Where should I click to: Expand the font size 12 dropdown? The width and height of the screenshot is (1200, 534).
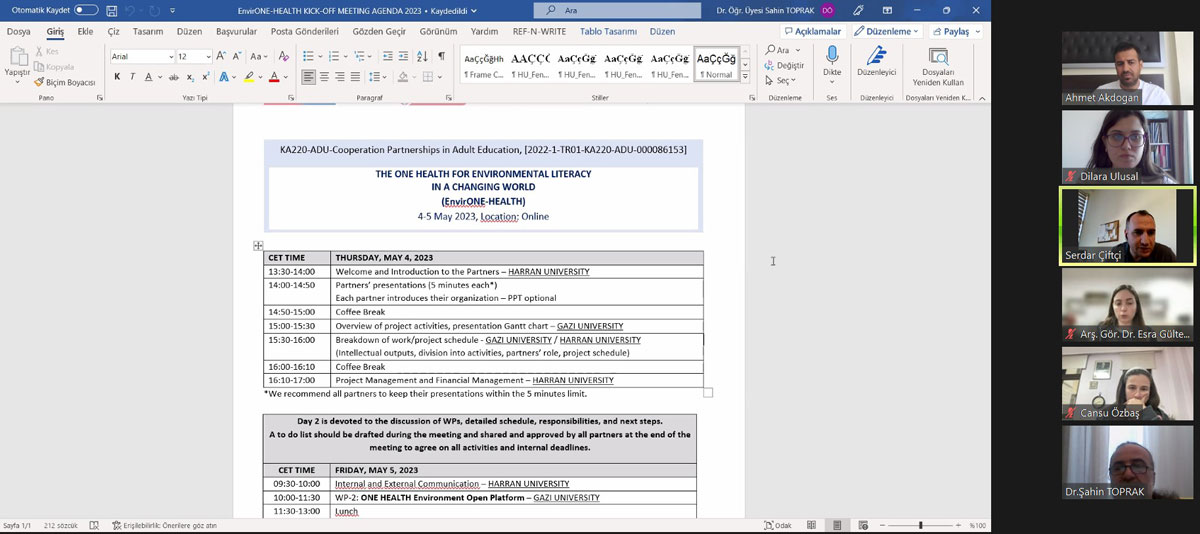click(x=208, y=57)
